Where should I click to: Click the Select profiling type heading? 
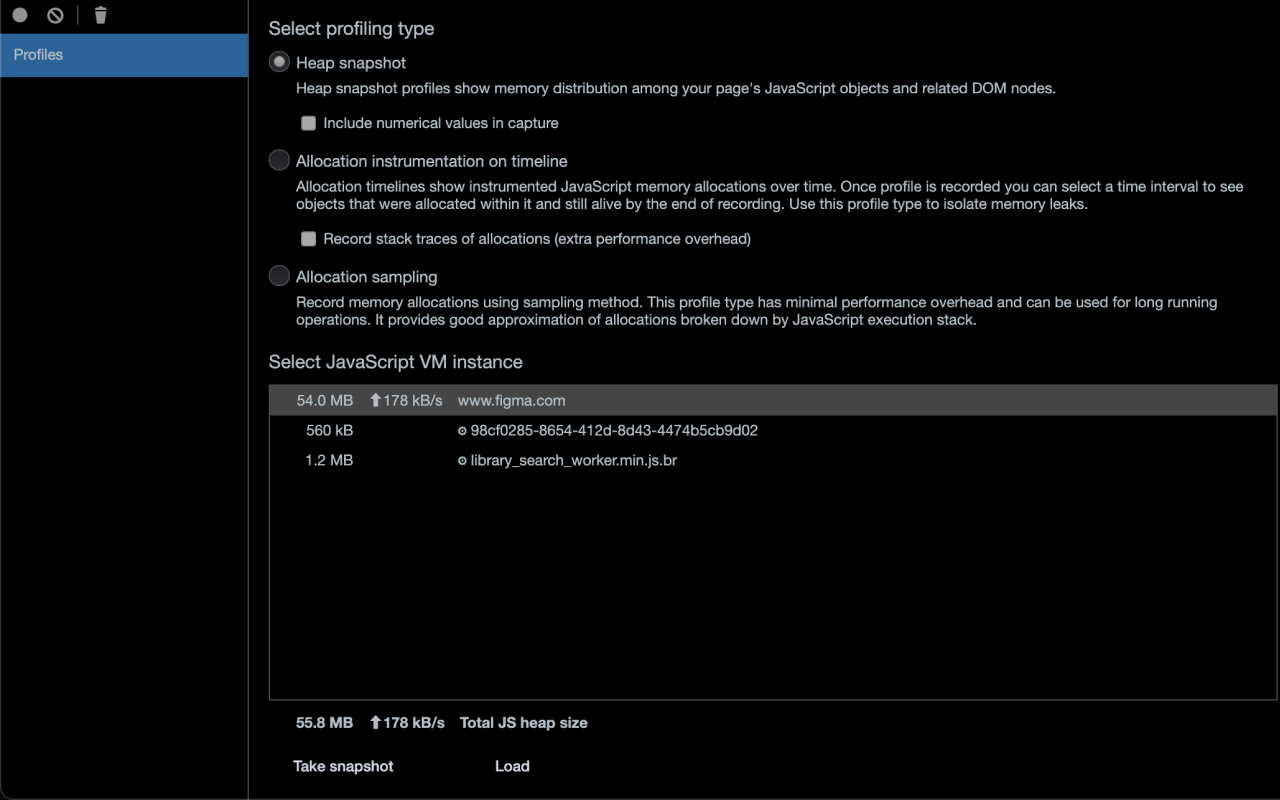(x=350, y=28)
